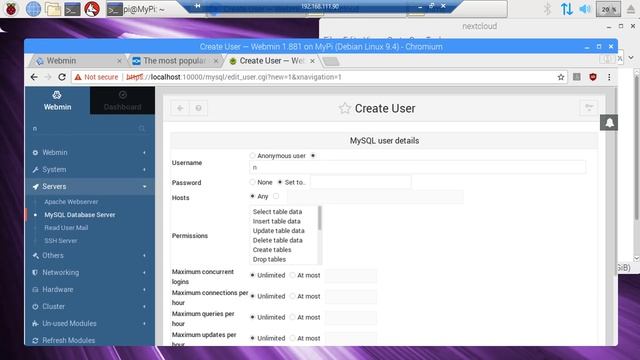Image resolution: width=640 pixels, height=360 pixels.
Task: Open Read User Mail module
Action: (x=66, y=228)
